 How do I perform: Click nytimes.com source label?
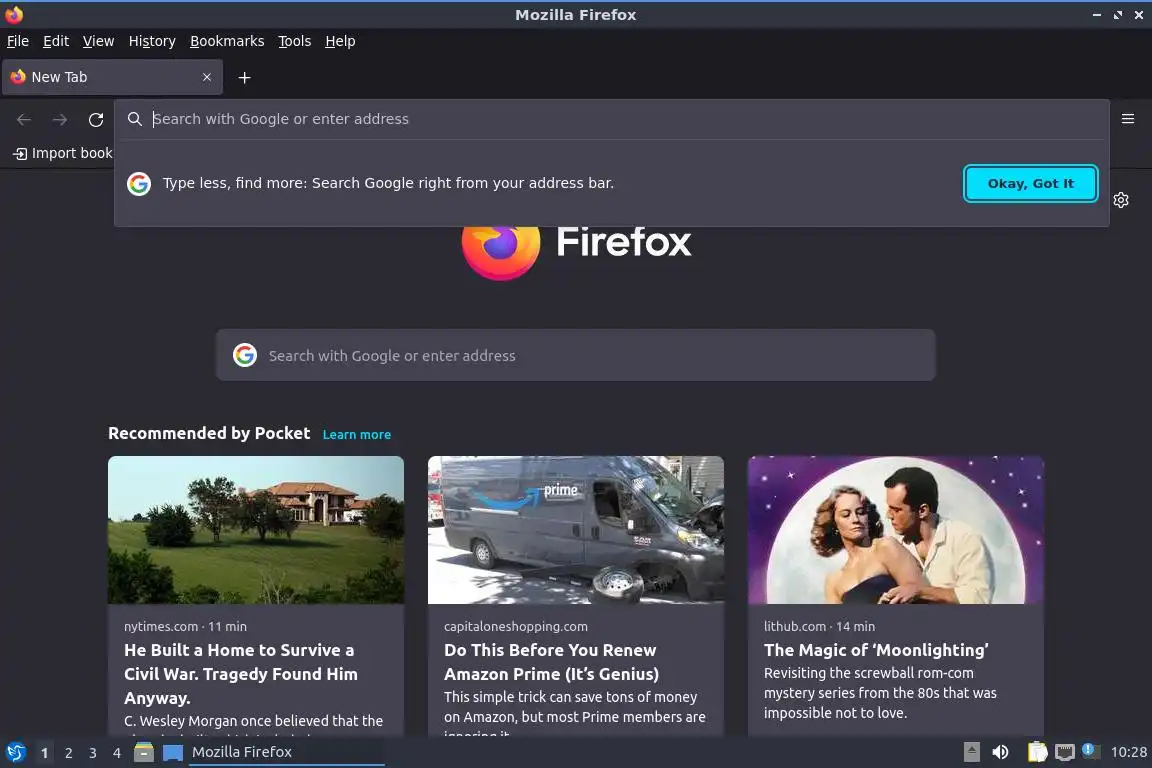coord(161,626)
